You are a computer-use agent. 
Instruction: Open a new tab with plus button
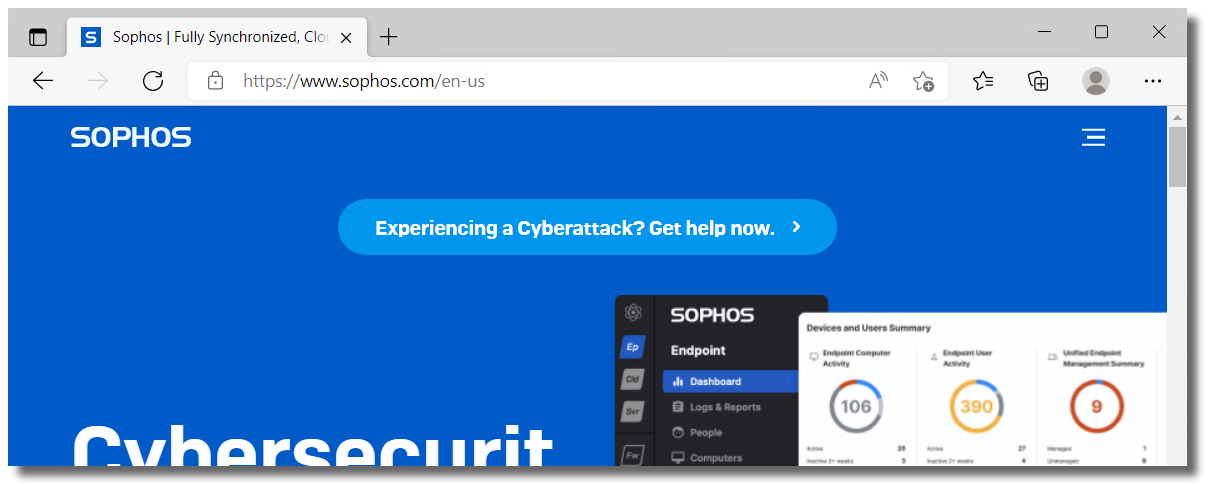coord(389,37)
